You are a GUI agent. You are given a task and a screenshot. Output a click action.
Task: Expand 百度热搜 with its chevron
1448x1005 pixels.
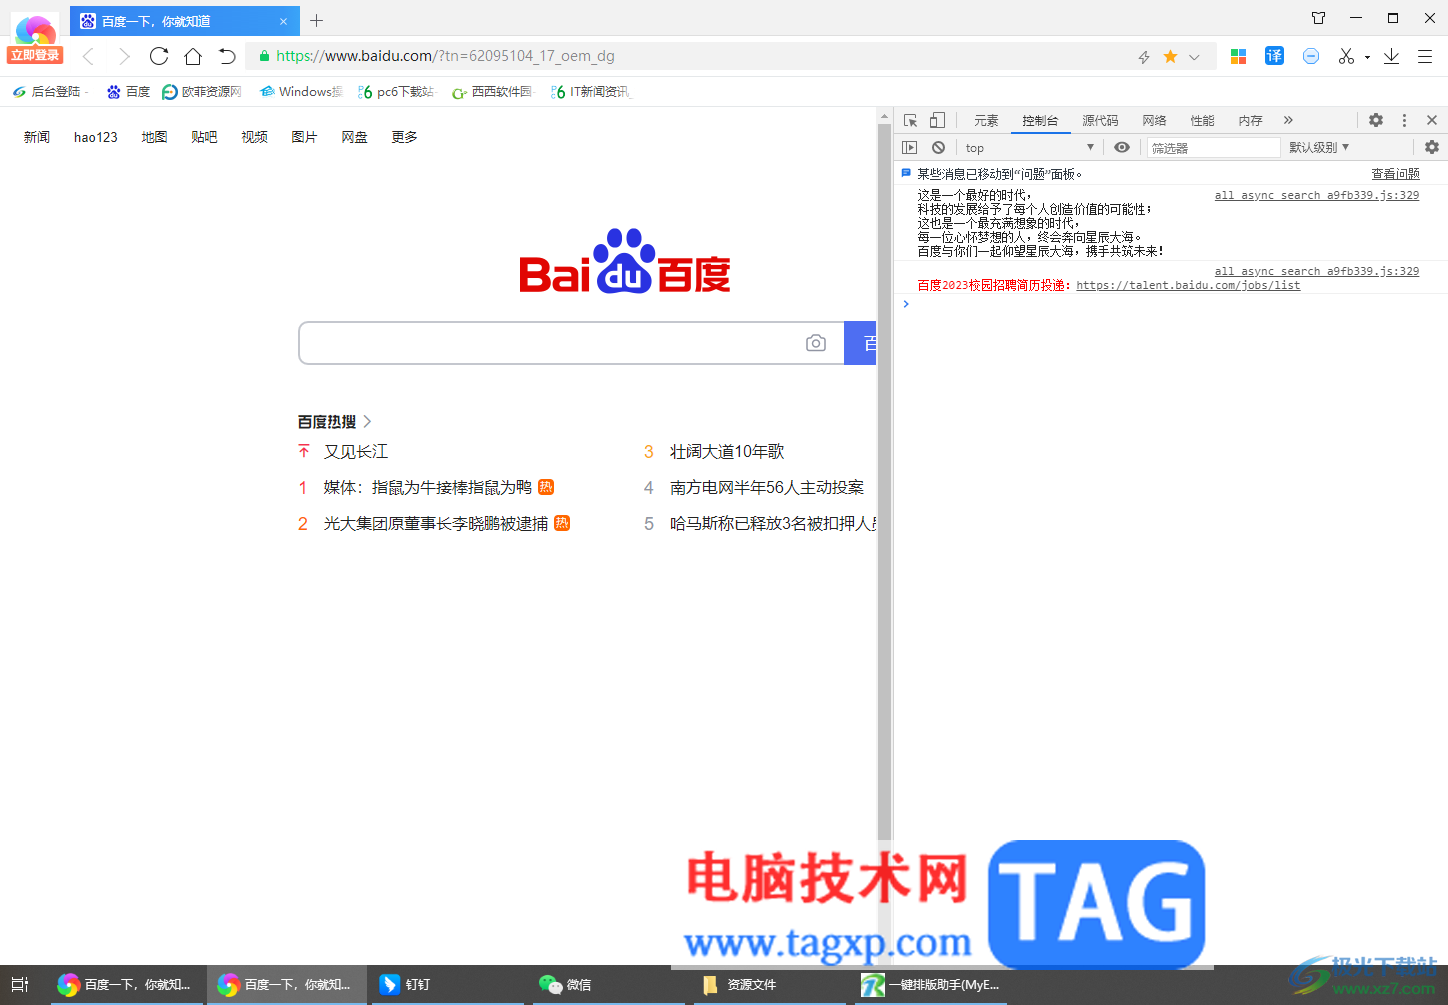point(367,421)
